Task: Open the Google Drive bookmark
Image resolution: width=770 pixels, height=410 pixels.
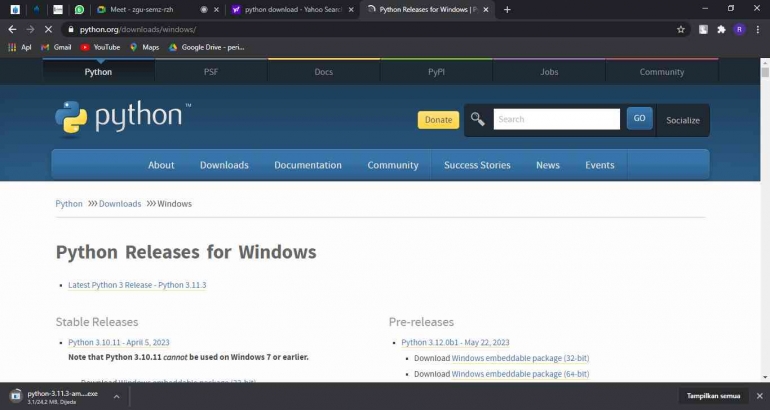Action: tap(206, 47)
